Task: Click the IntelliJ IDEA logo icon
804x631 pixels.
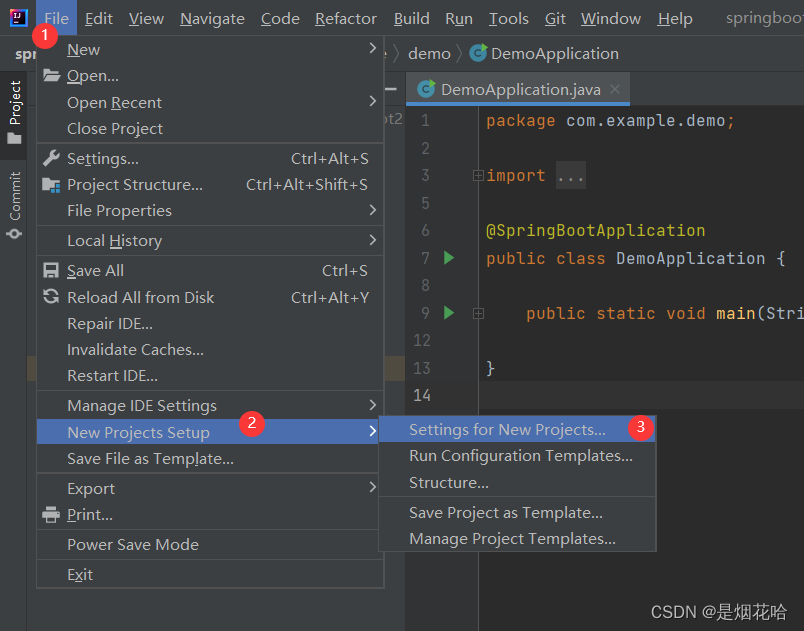Action: (x=18, y=18)
